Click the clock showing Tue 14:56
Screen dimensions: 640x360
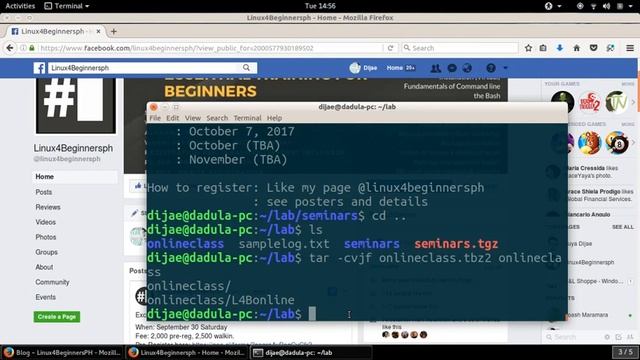point(320,6)
